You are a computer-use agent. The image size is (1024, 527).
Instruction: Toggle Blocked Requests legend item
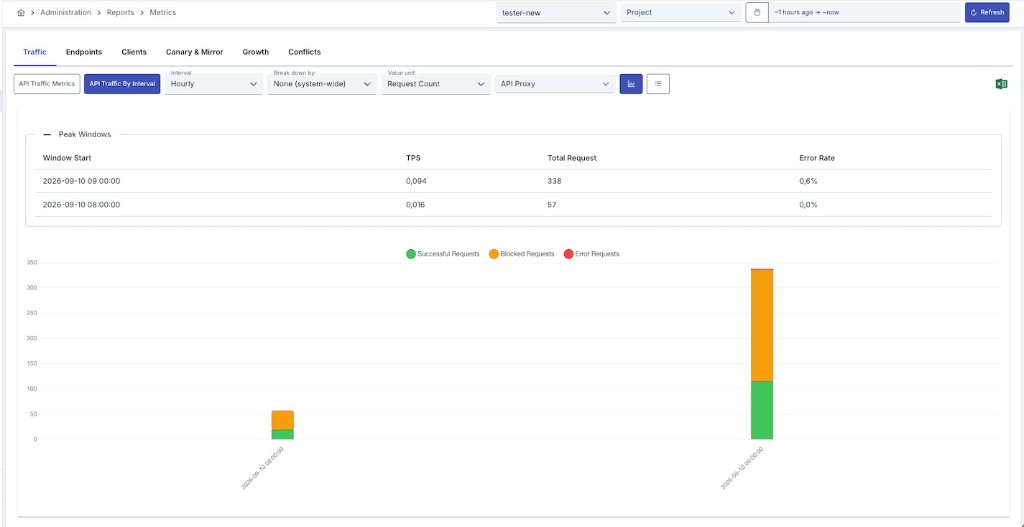click(521, 253)
